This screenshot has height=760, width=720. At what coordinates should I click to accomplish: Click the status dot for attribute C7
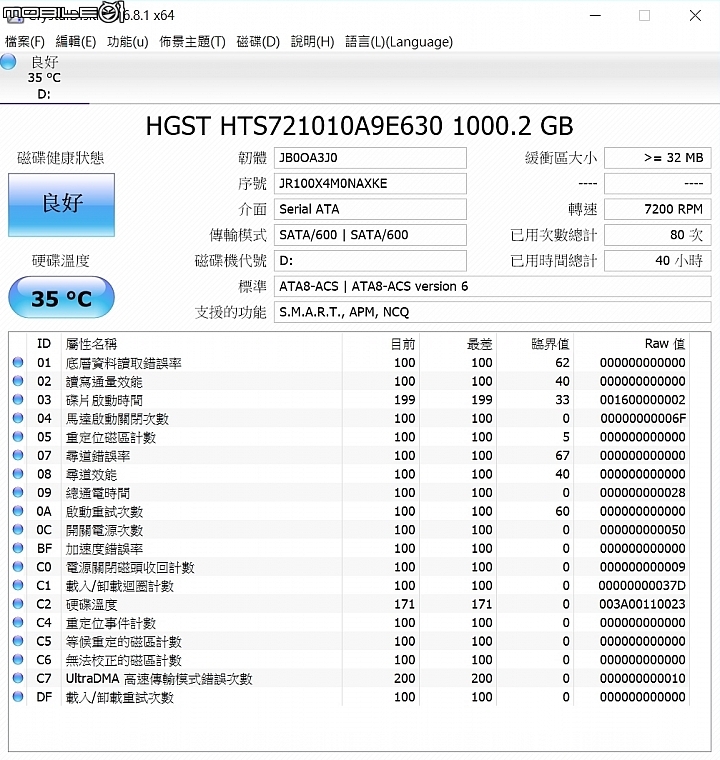pos(18,678)
